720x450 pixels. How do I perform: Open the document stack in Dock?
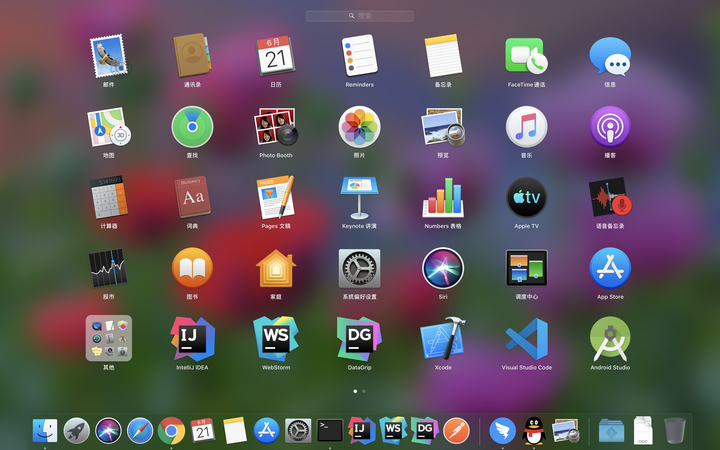643,430
